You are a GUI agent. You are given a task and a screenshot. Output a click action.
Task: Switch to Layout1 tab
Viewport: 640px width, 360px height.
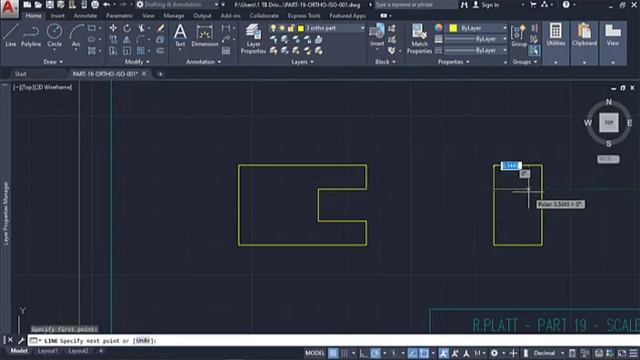pyautogui.click(x=47, y=351)
